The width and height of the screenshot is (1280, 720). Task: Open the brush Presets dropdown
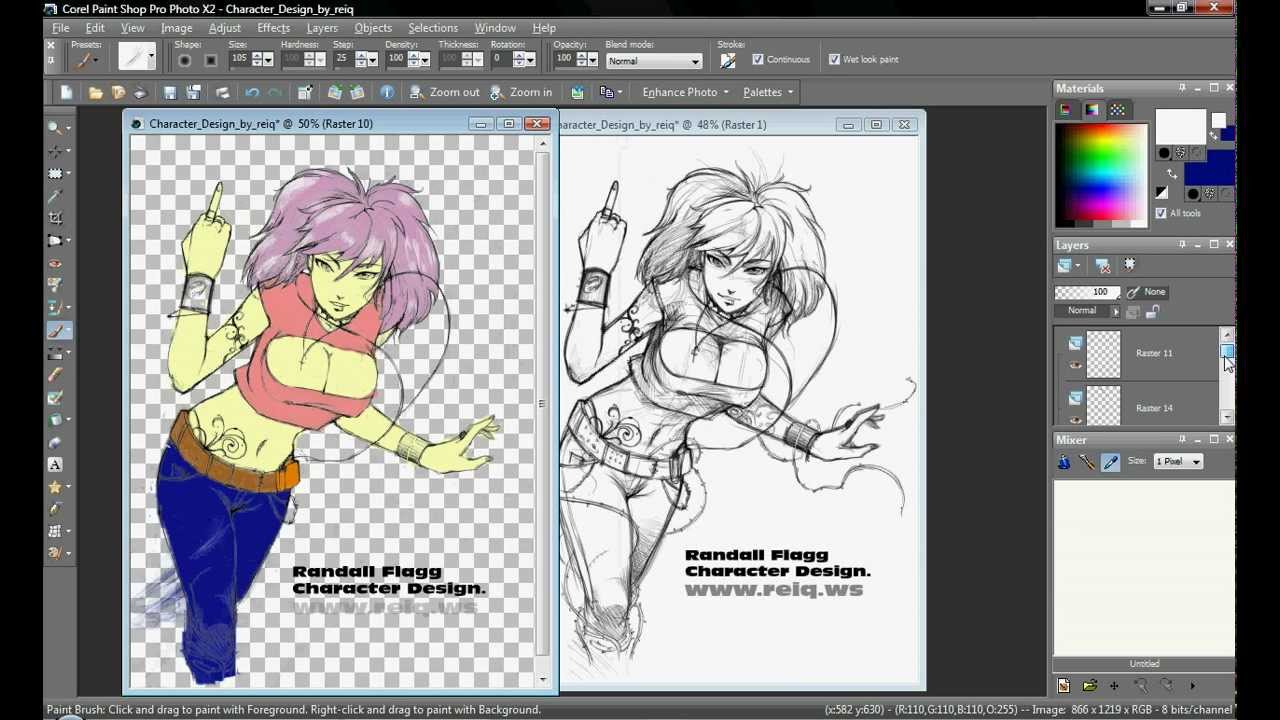click(88, 59)
